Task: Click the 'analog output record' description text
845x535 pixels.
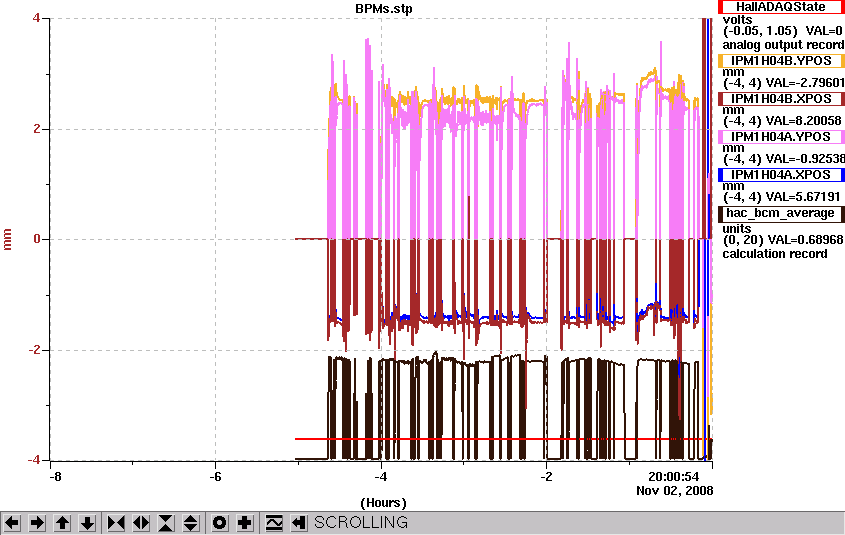Action: click(x=783, y=45)
